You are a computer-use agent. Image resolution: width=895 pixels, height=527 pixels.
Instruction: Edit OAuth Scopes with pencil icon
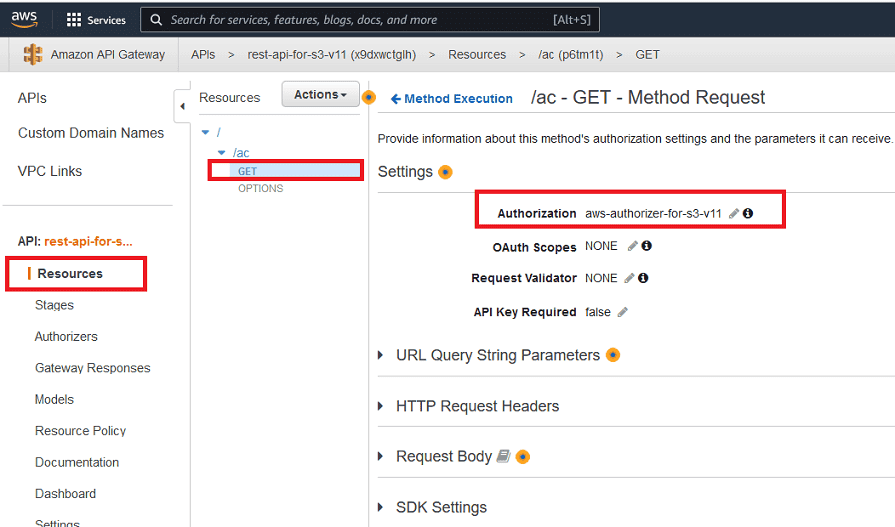pos(632,246)
